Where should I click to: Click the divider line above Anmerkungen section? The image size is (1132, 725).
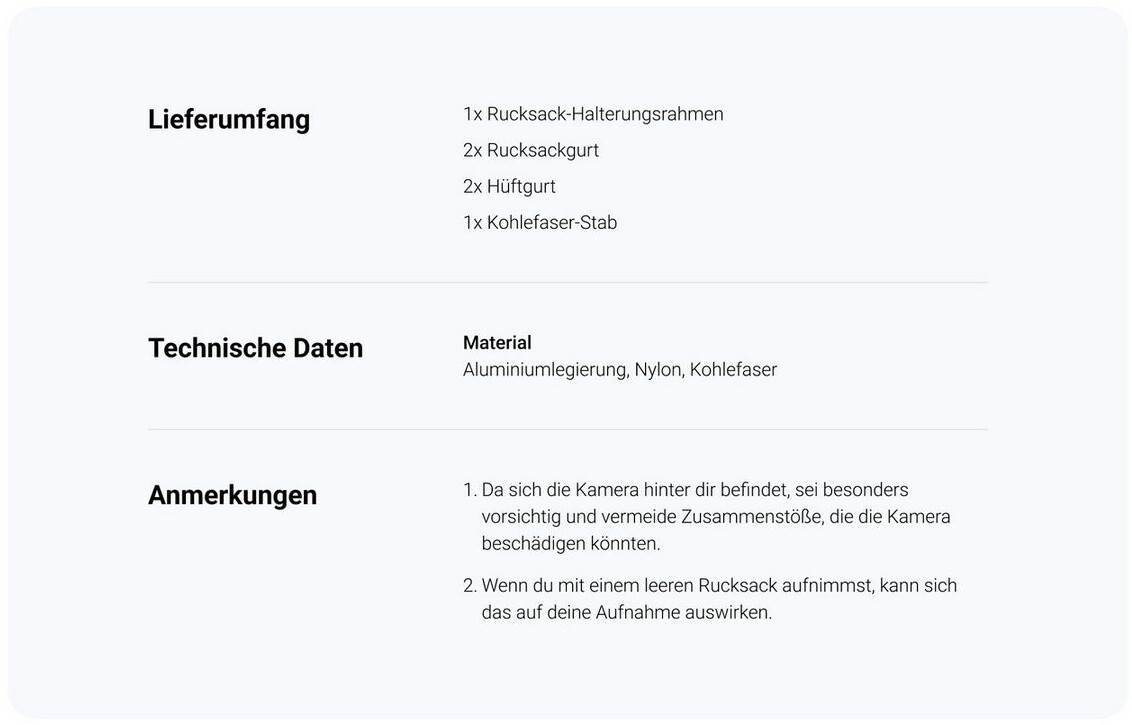tap(567, 430)
